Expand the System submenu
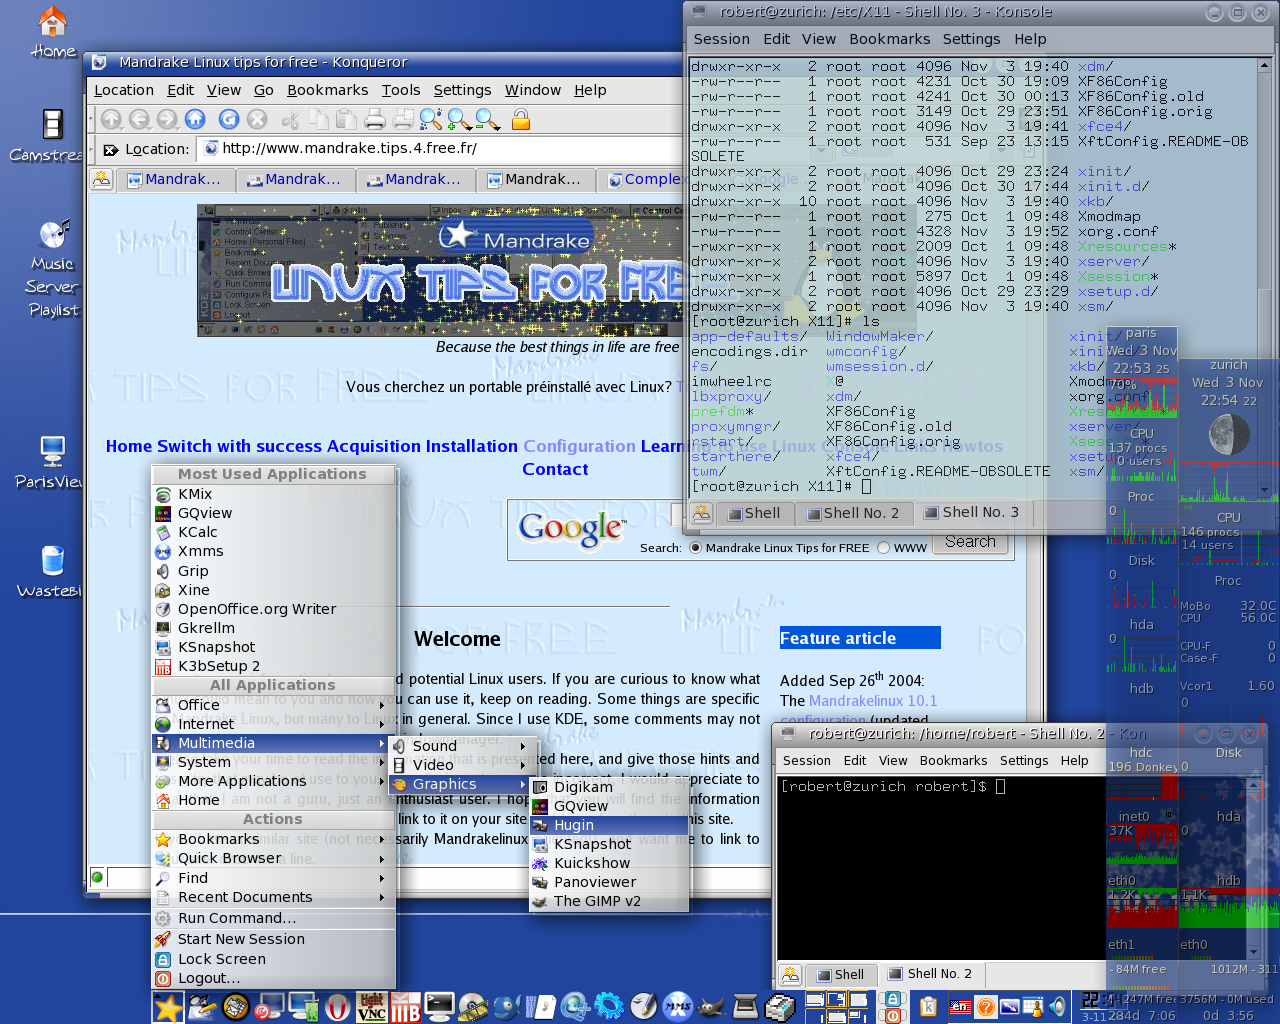 click(272, 762)
